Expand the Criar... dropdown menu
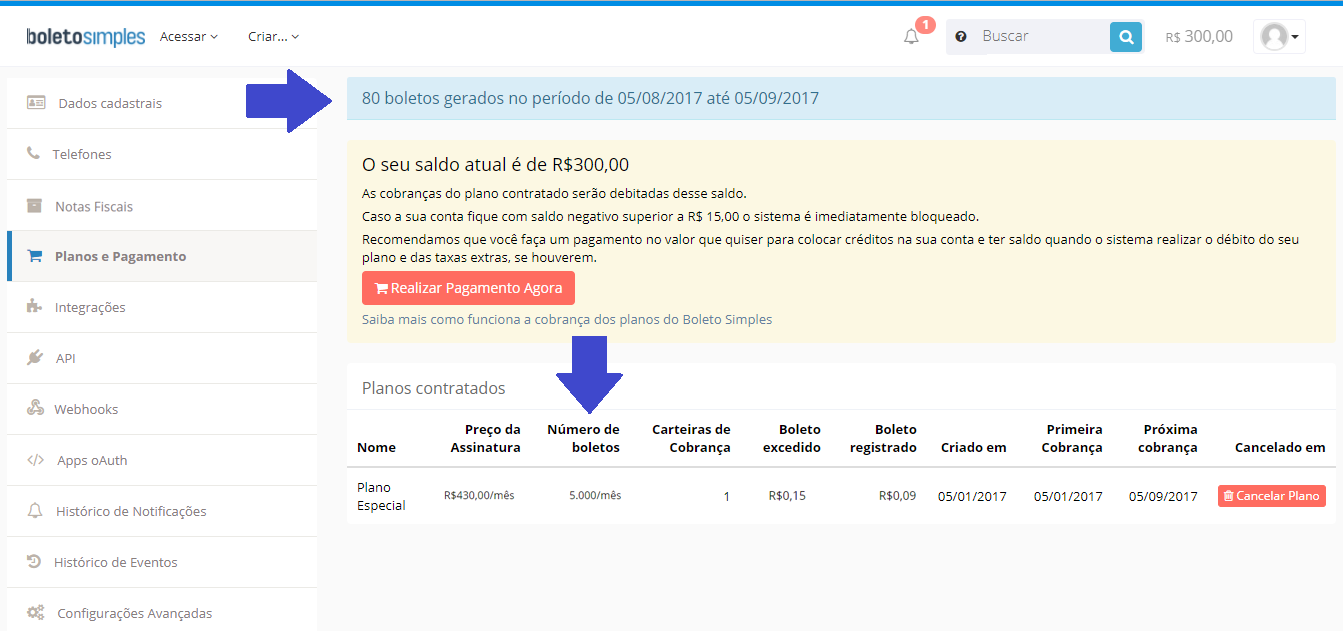This screenshot has width=1343, height=631. 274,37
